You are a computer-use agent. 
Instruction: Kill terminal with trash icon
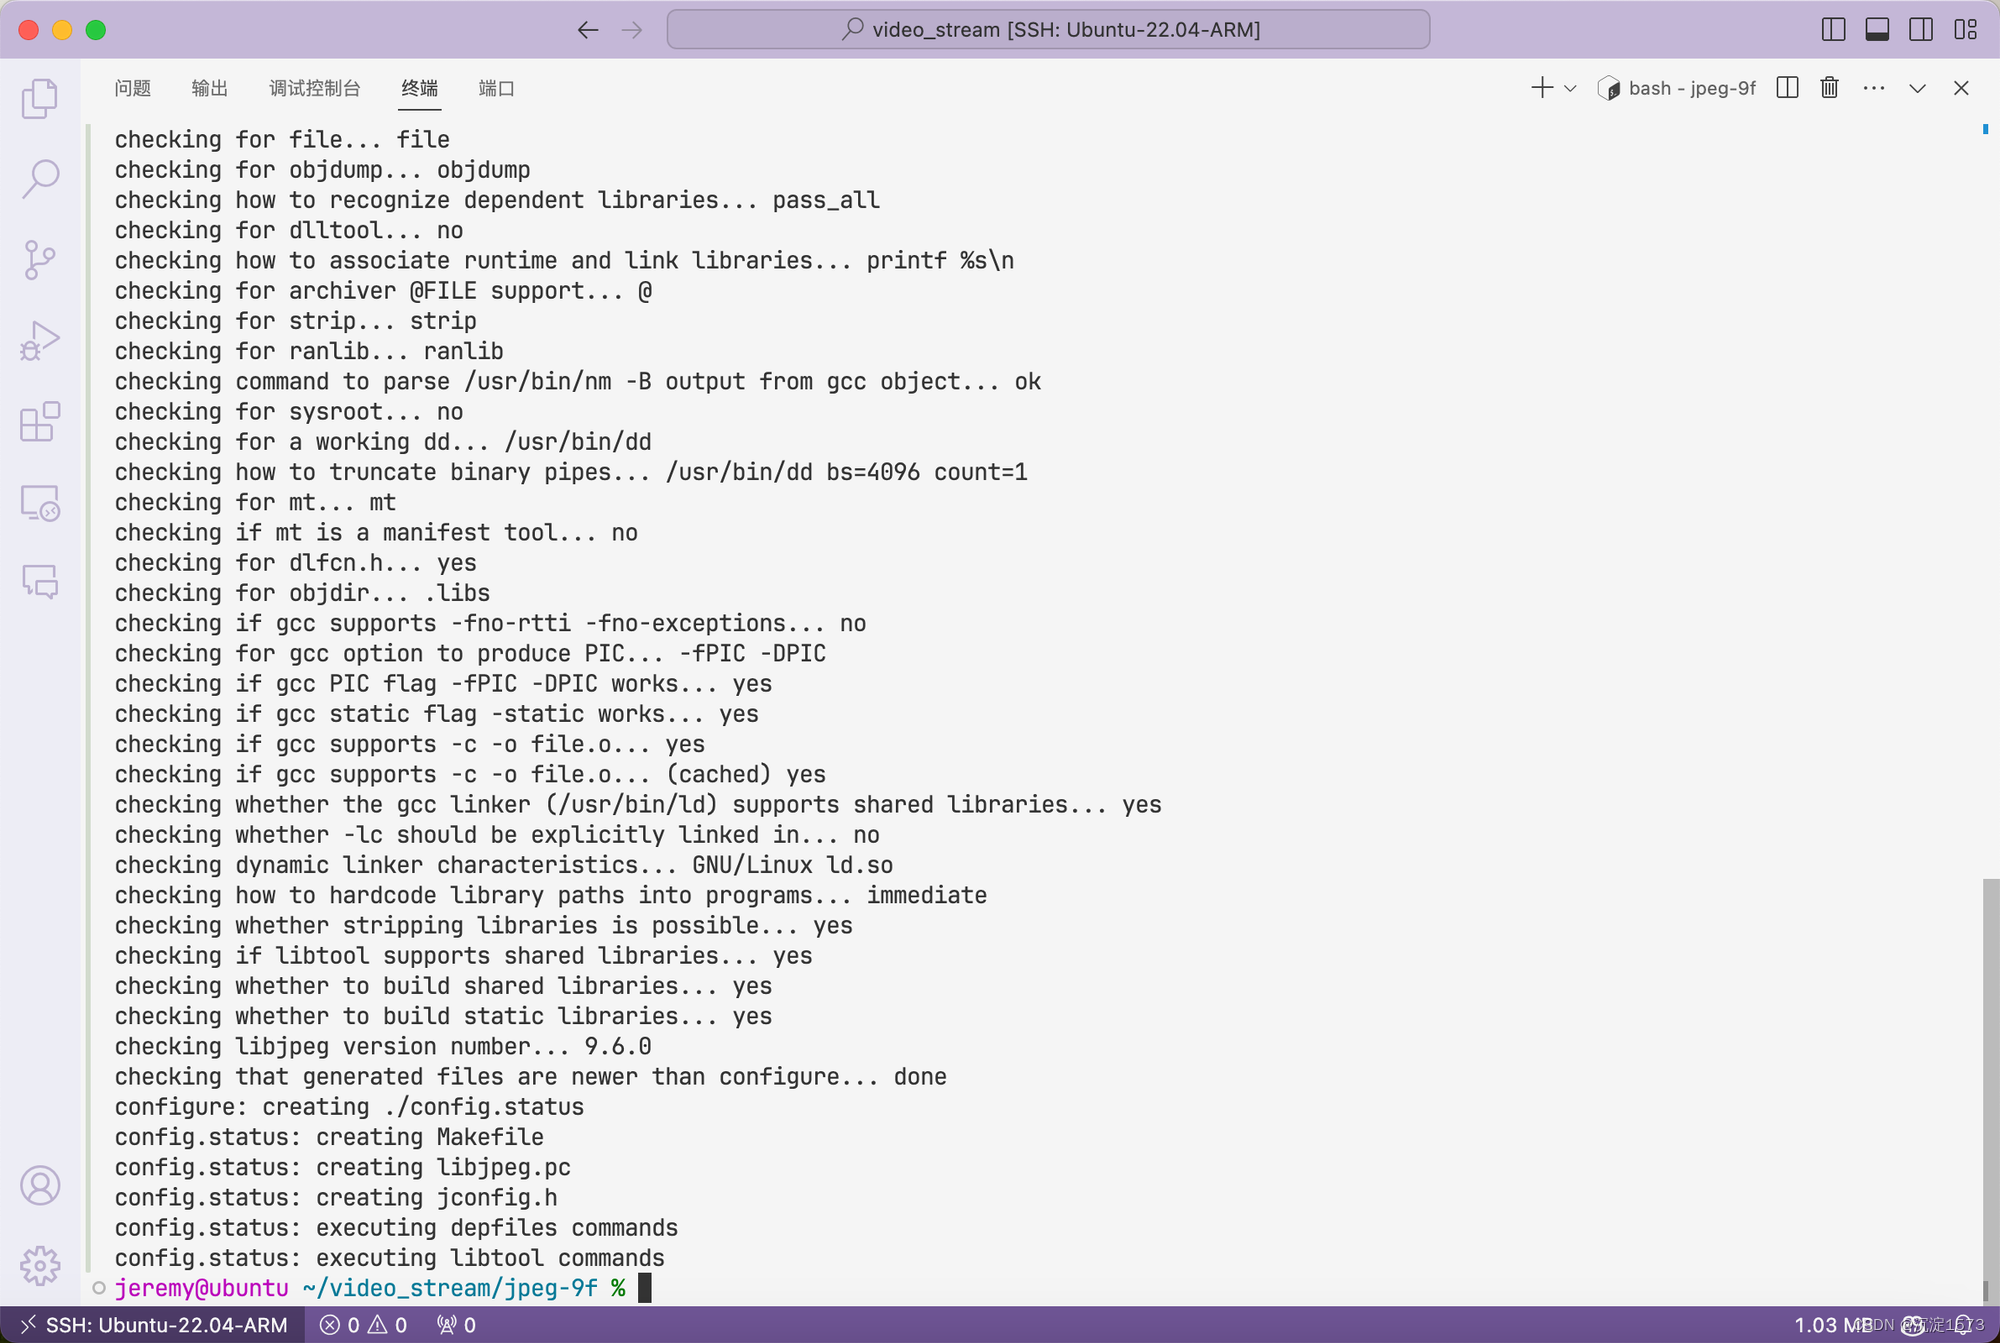[1829, 88]
